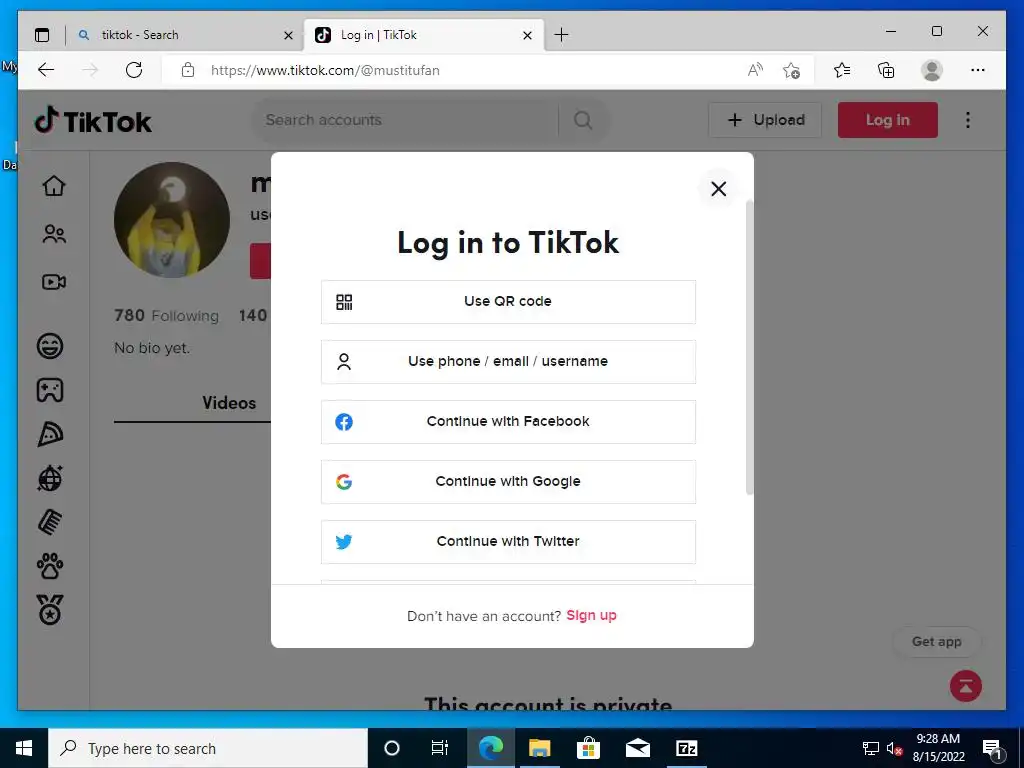Click the address bar URL
This screenshot has height=768, width=1024.
pyautogui.click(x=325, y=71)
